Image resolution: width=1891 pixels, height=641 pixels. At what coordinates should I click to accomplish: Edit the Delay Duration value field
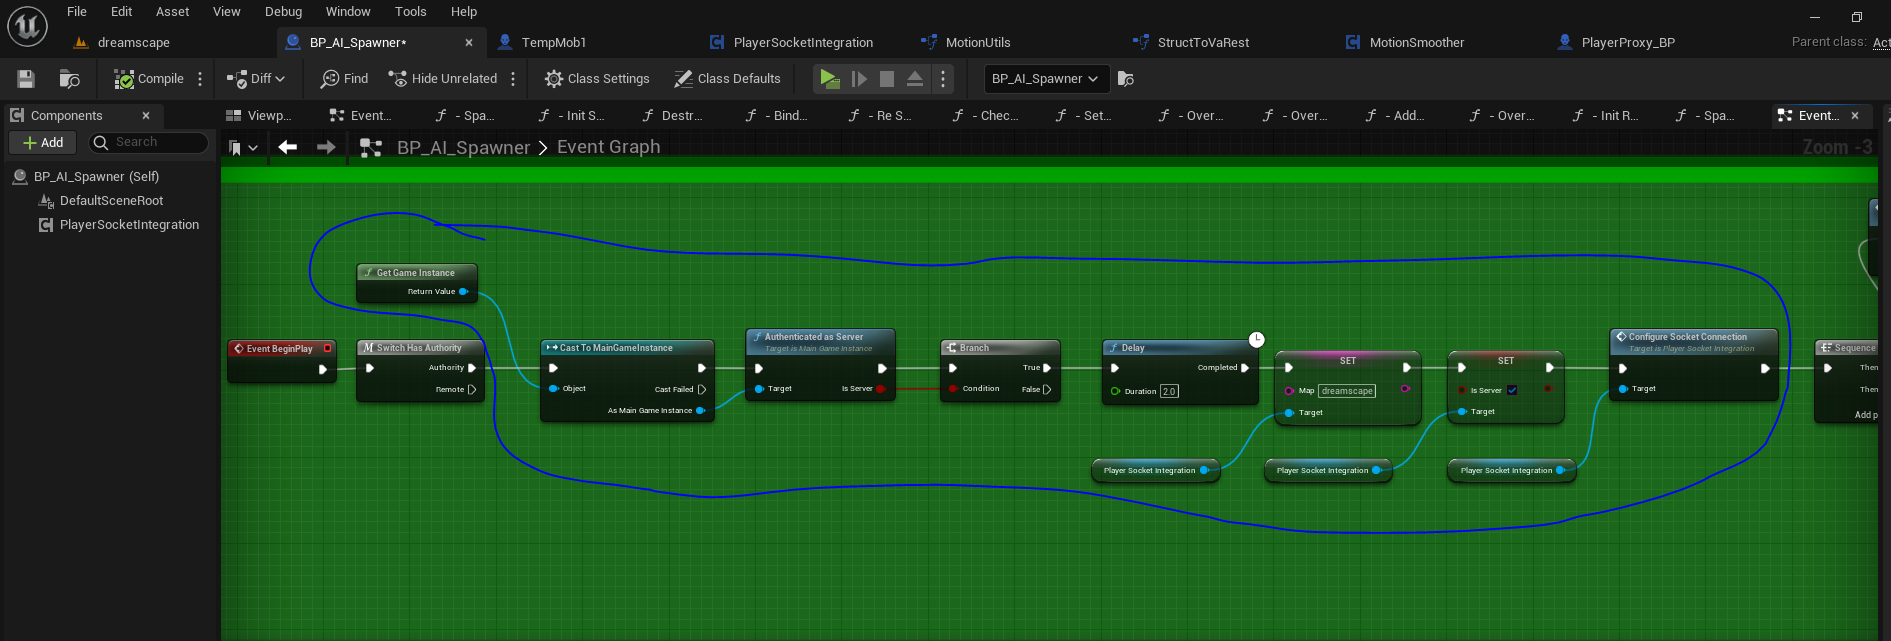pos(1169,391)
